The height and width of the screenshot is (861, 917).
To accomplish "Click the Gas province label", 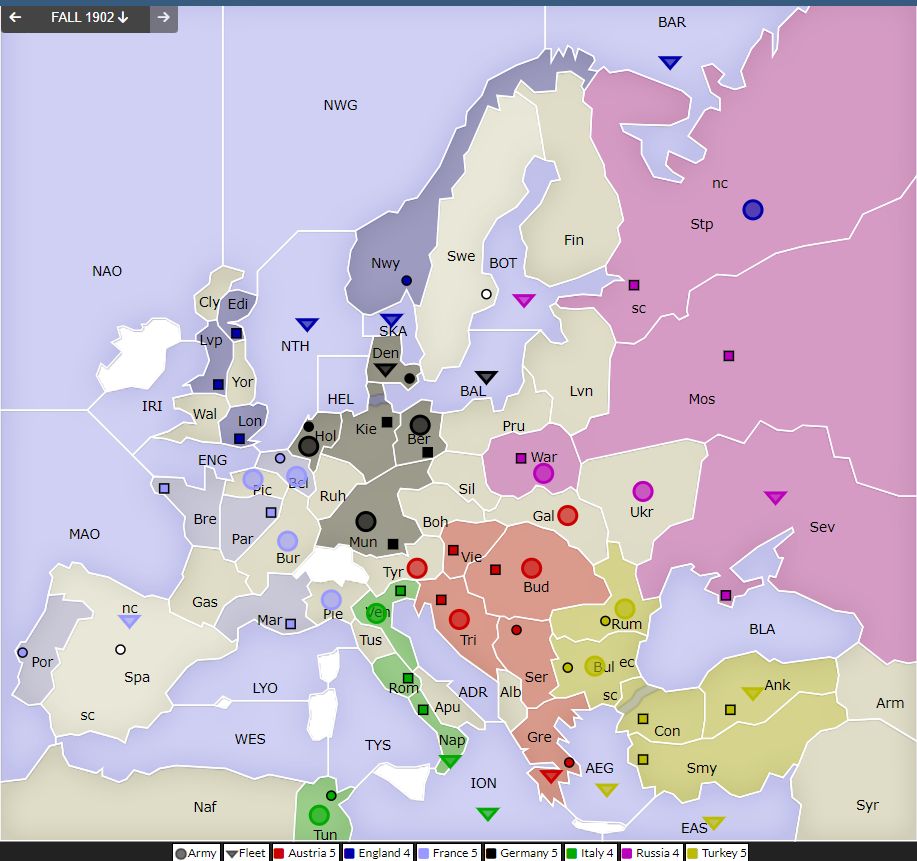I will click(x=205, y=602).
